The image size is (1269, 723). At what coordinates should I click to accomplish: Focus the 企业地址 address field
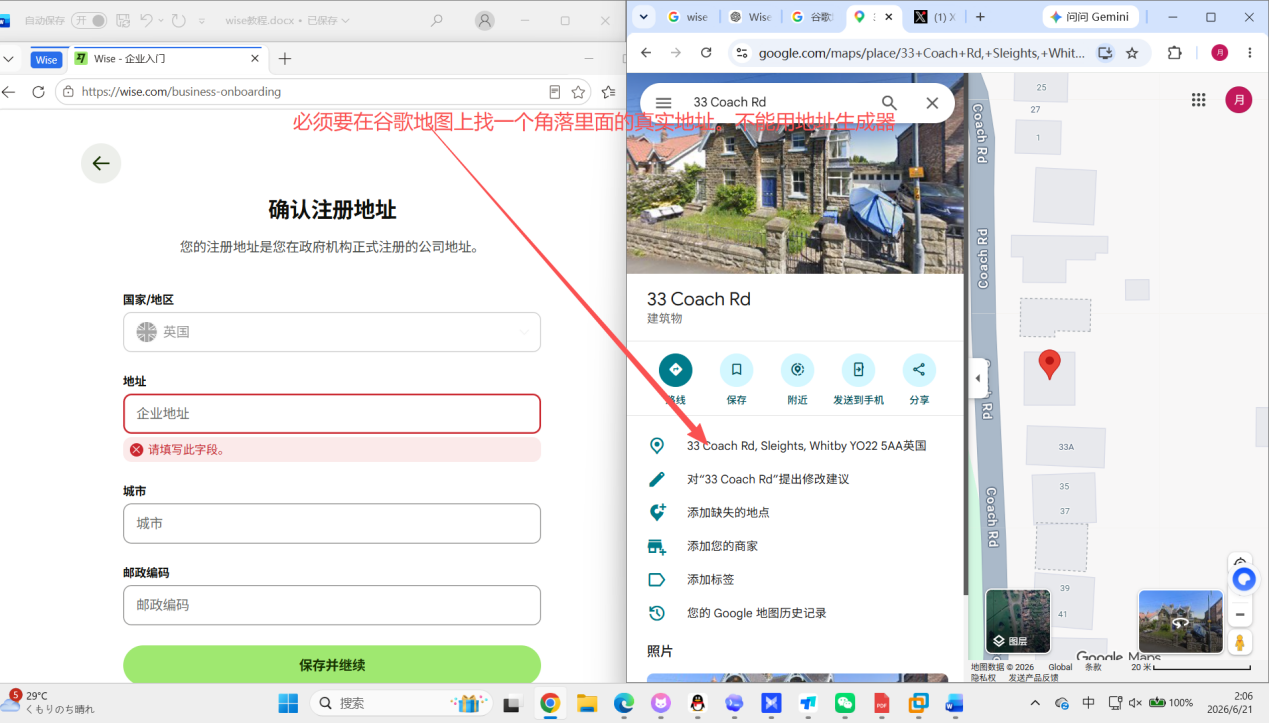(x=332, y=414)
